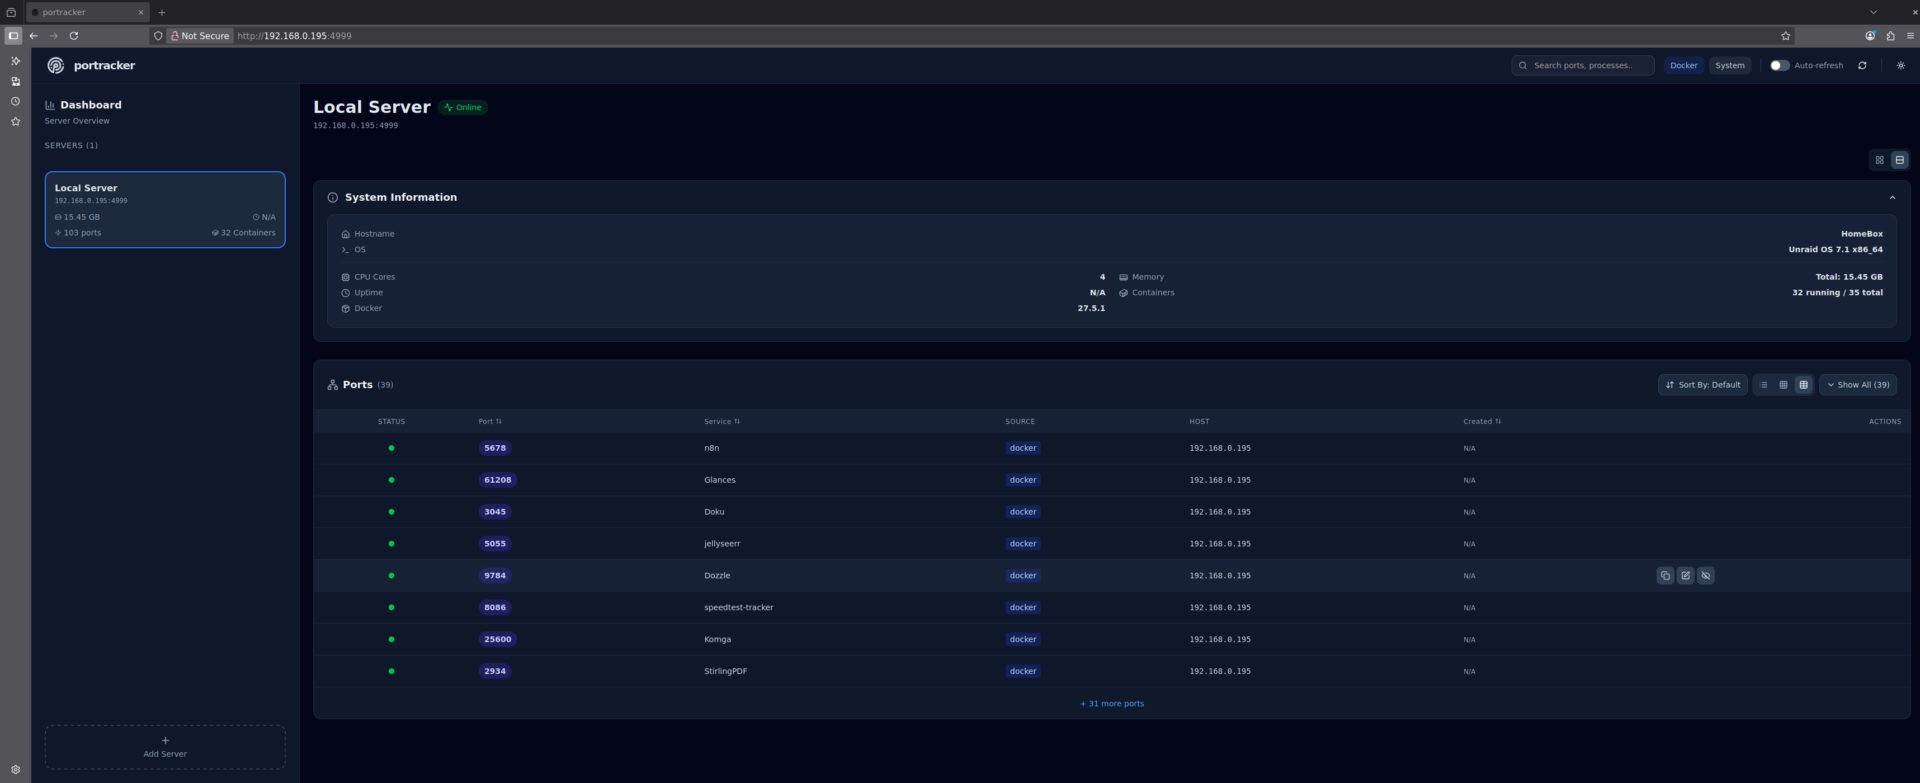The height and width of the screenshot is (783, 1920).
Task: Choose list view for Ports
Action: [x=1763, y=385]
